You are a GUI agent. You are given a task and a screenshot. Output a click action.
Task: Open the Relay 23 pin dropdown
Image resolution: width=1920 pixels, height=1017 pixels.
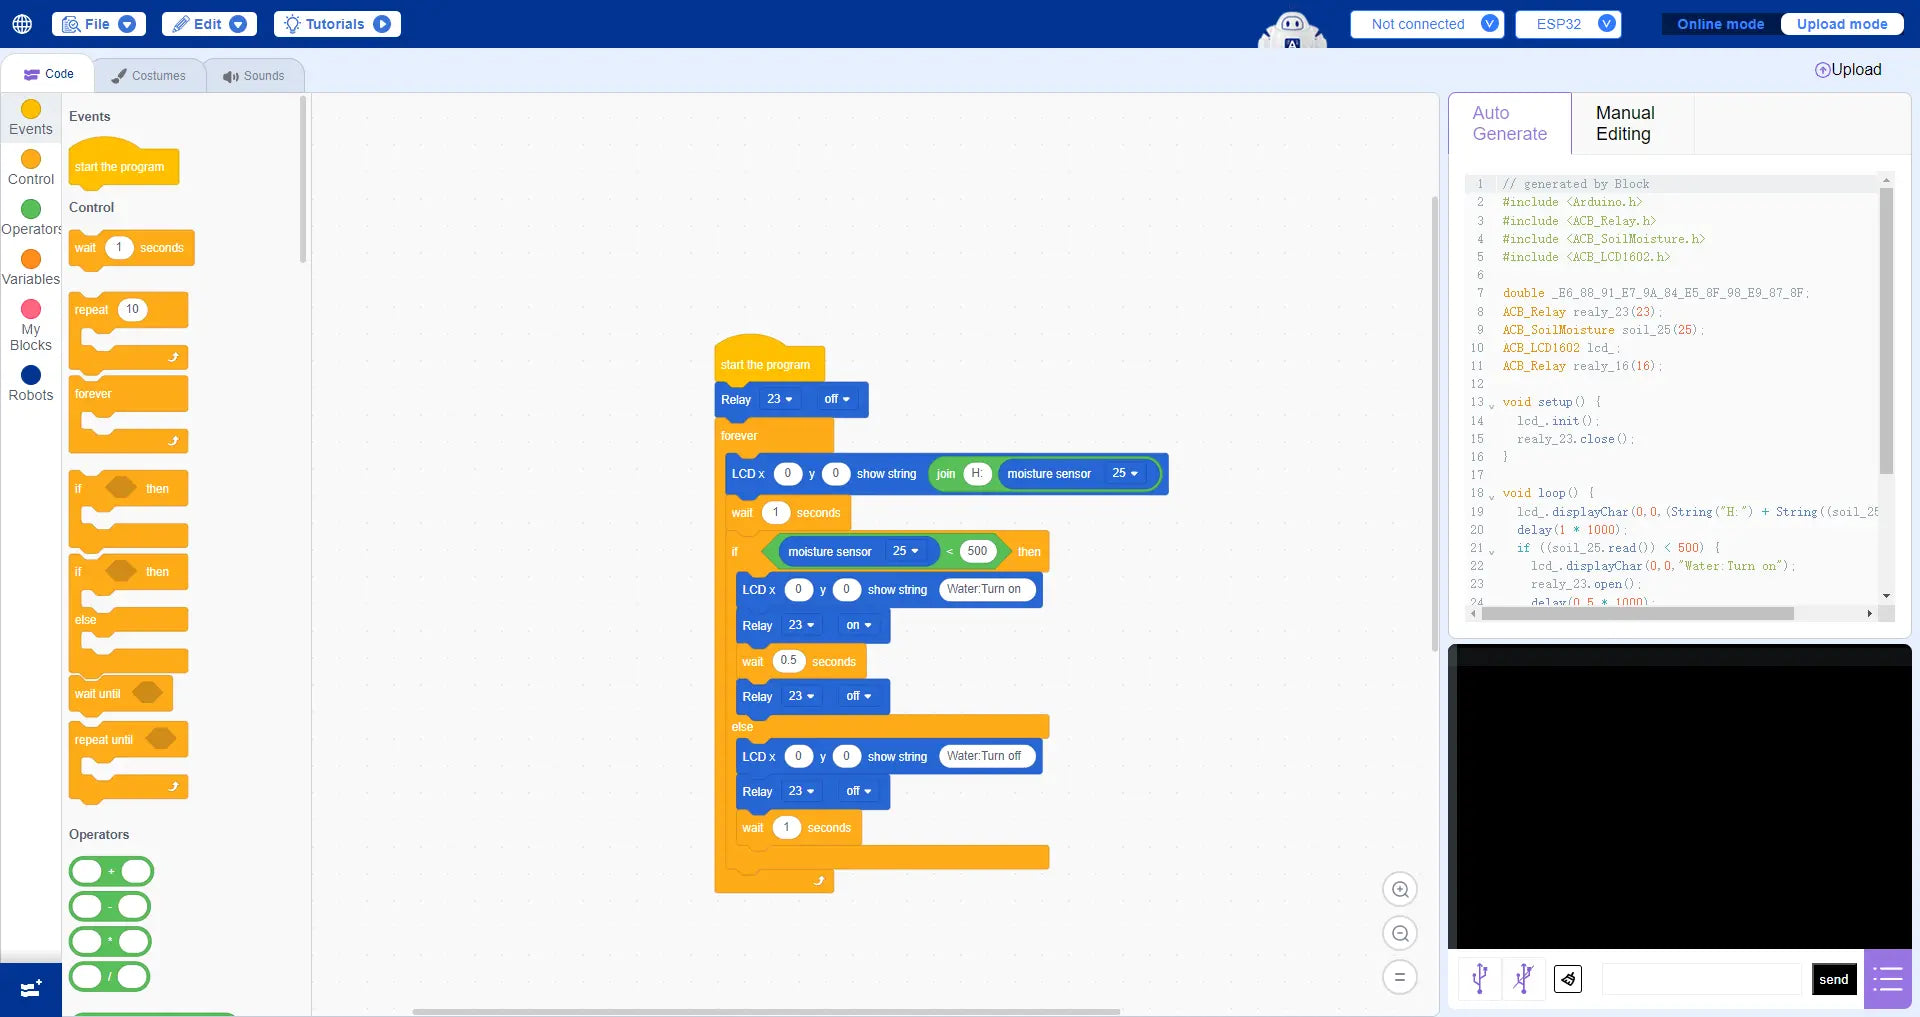[778, 399]
